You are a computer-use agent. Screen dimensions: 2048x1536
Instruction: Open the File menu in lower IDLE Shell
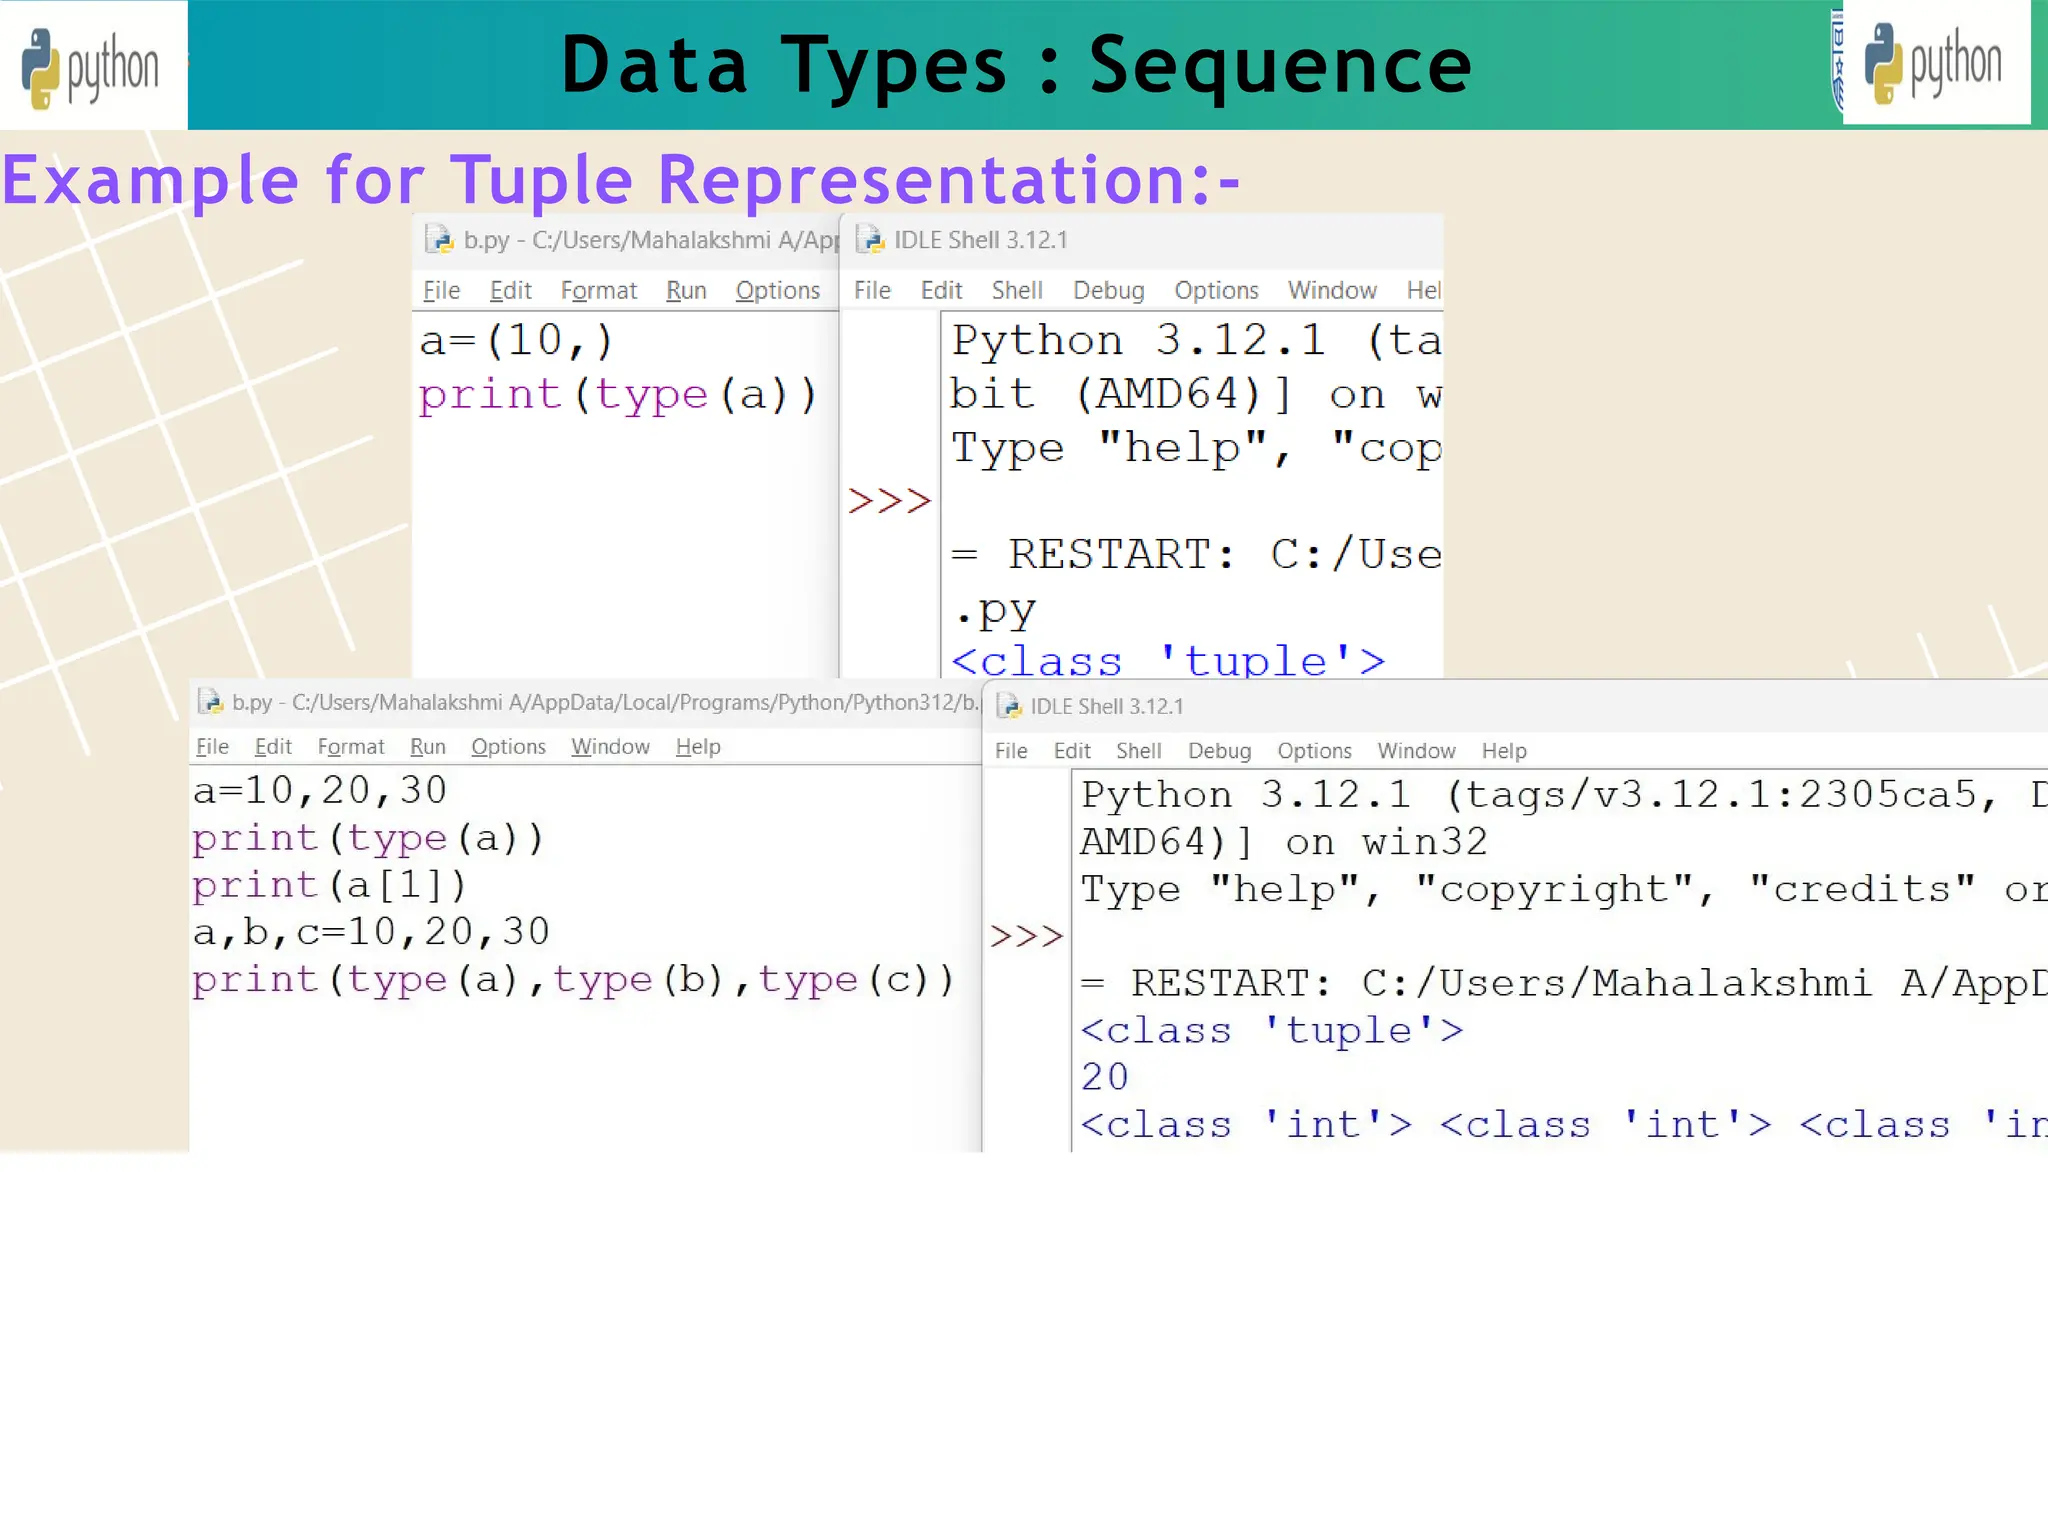click(1010, 751)
